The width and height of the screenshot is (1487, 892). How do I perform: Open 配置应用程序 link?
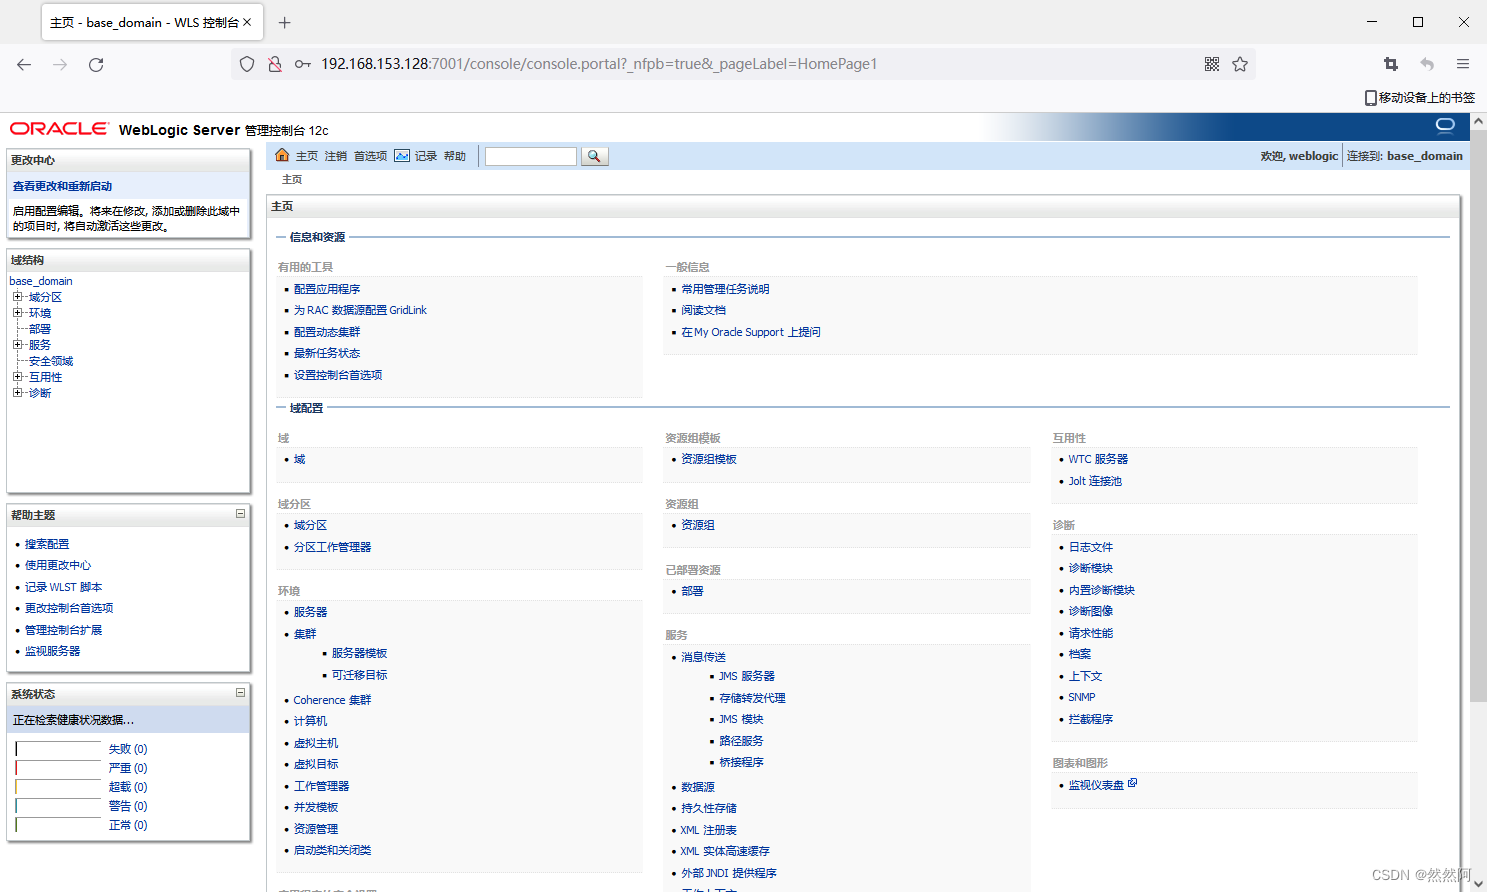(x=327, y=289)
